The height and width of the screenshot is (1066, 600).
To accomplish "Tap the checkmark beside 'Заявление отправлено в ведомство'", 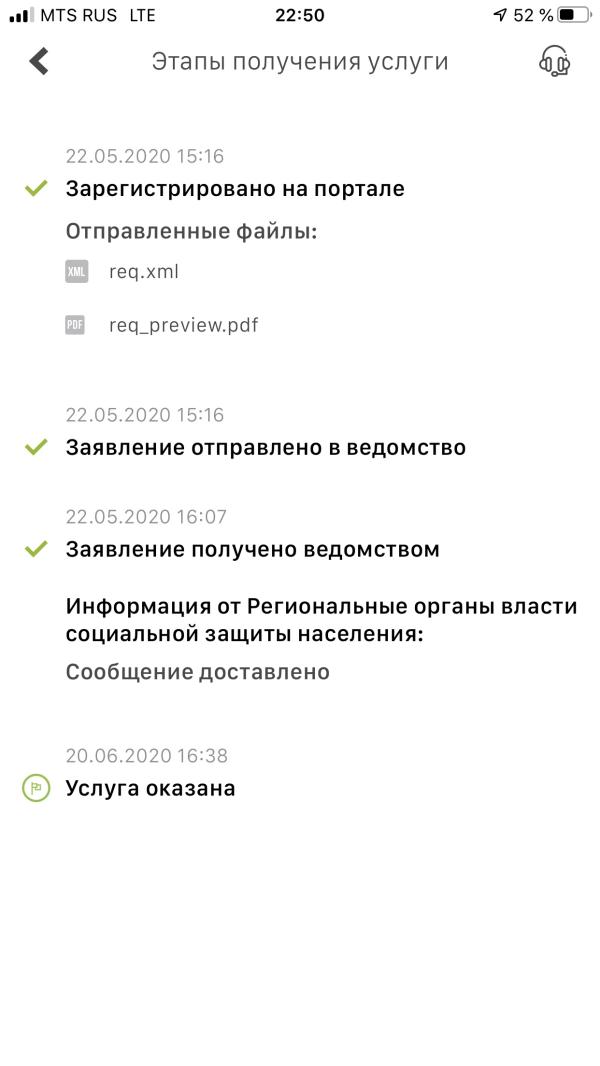I will 37,447.
